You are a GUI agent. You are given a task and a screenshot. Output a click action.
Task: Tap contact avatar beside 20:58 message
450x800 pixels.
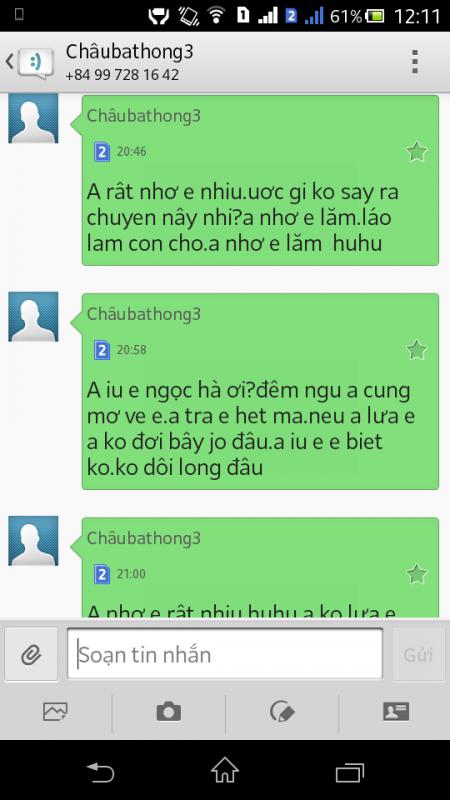pos(33,316)
